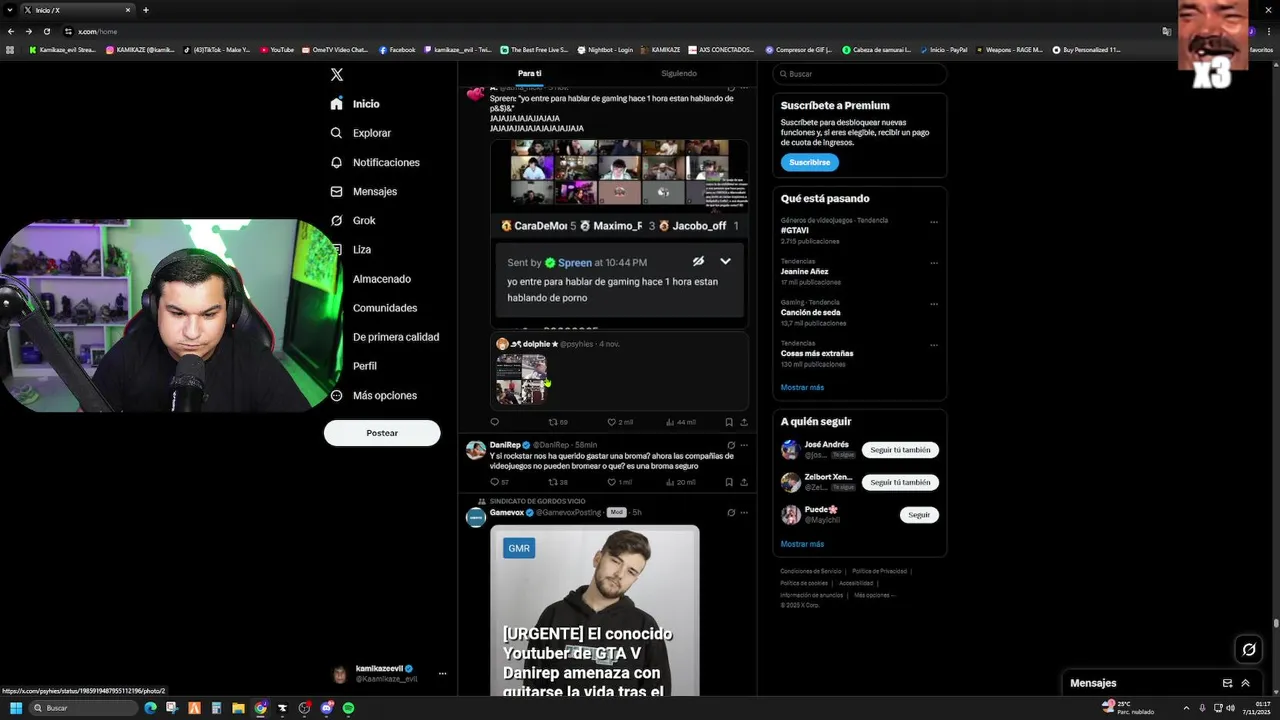Open more options for Jeanine Añez trend
Viewport: 1280px width, 720px height.
pyautogui.click(x=934, y=263)
